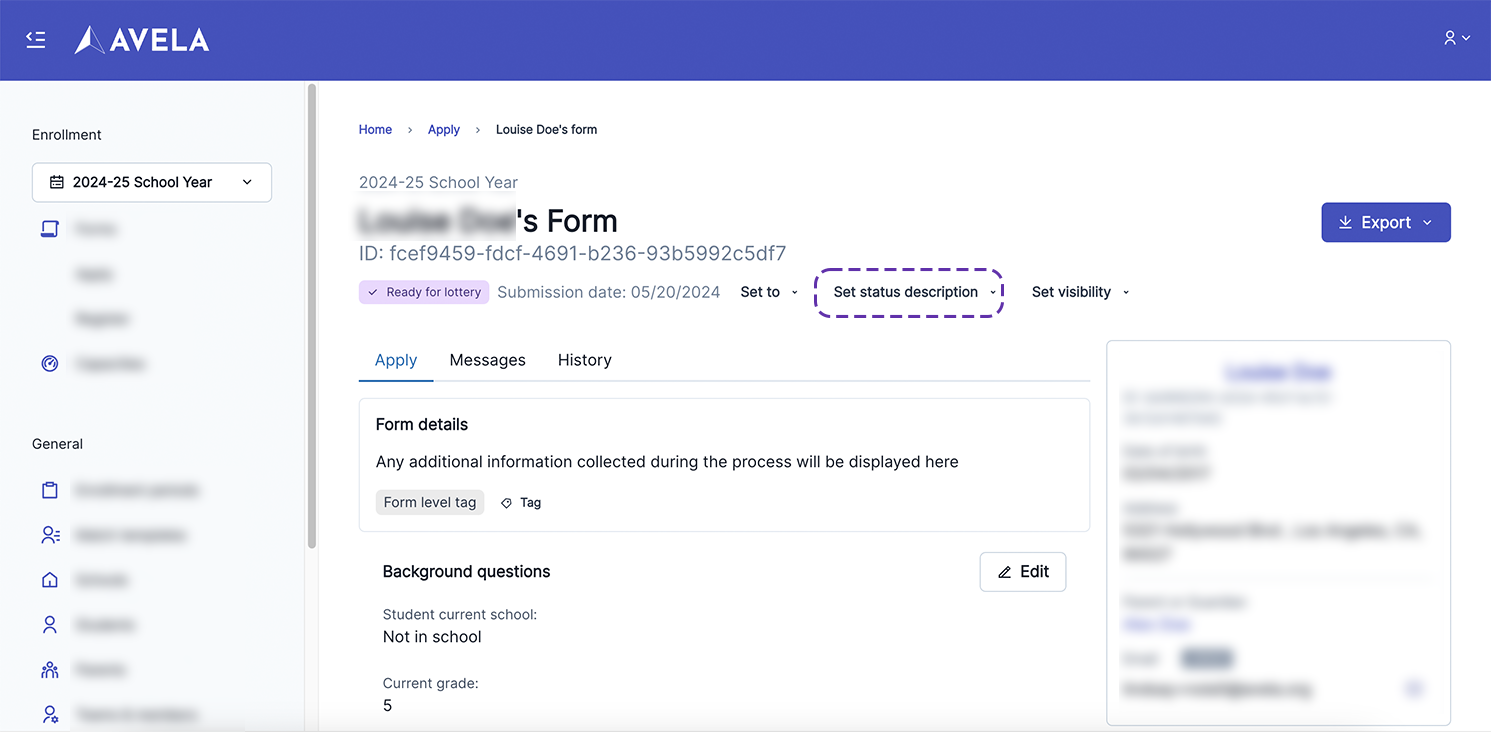Click the family group icon in sidebar
The image size is (1491, 732).
50,670
